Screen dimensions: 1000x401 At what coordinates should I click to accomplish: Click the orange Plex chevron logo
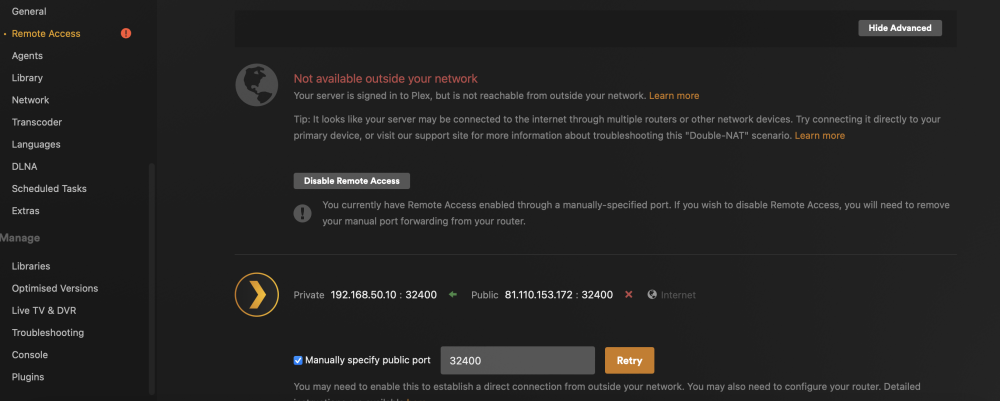[x=257, y=295]
